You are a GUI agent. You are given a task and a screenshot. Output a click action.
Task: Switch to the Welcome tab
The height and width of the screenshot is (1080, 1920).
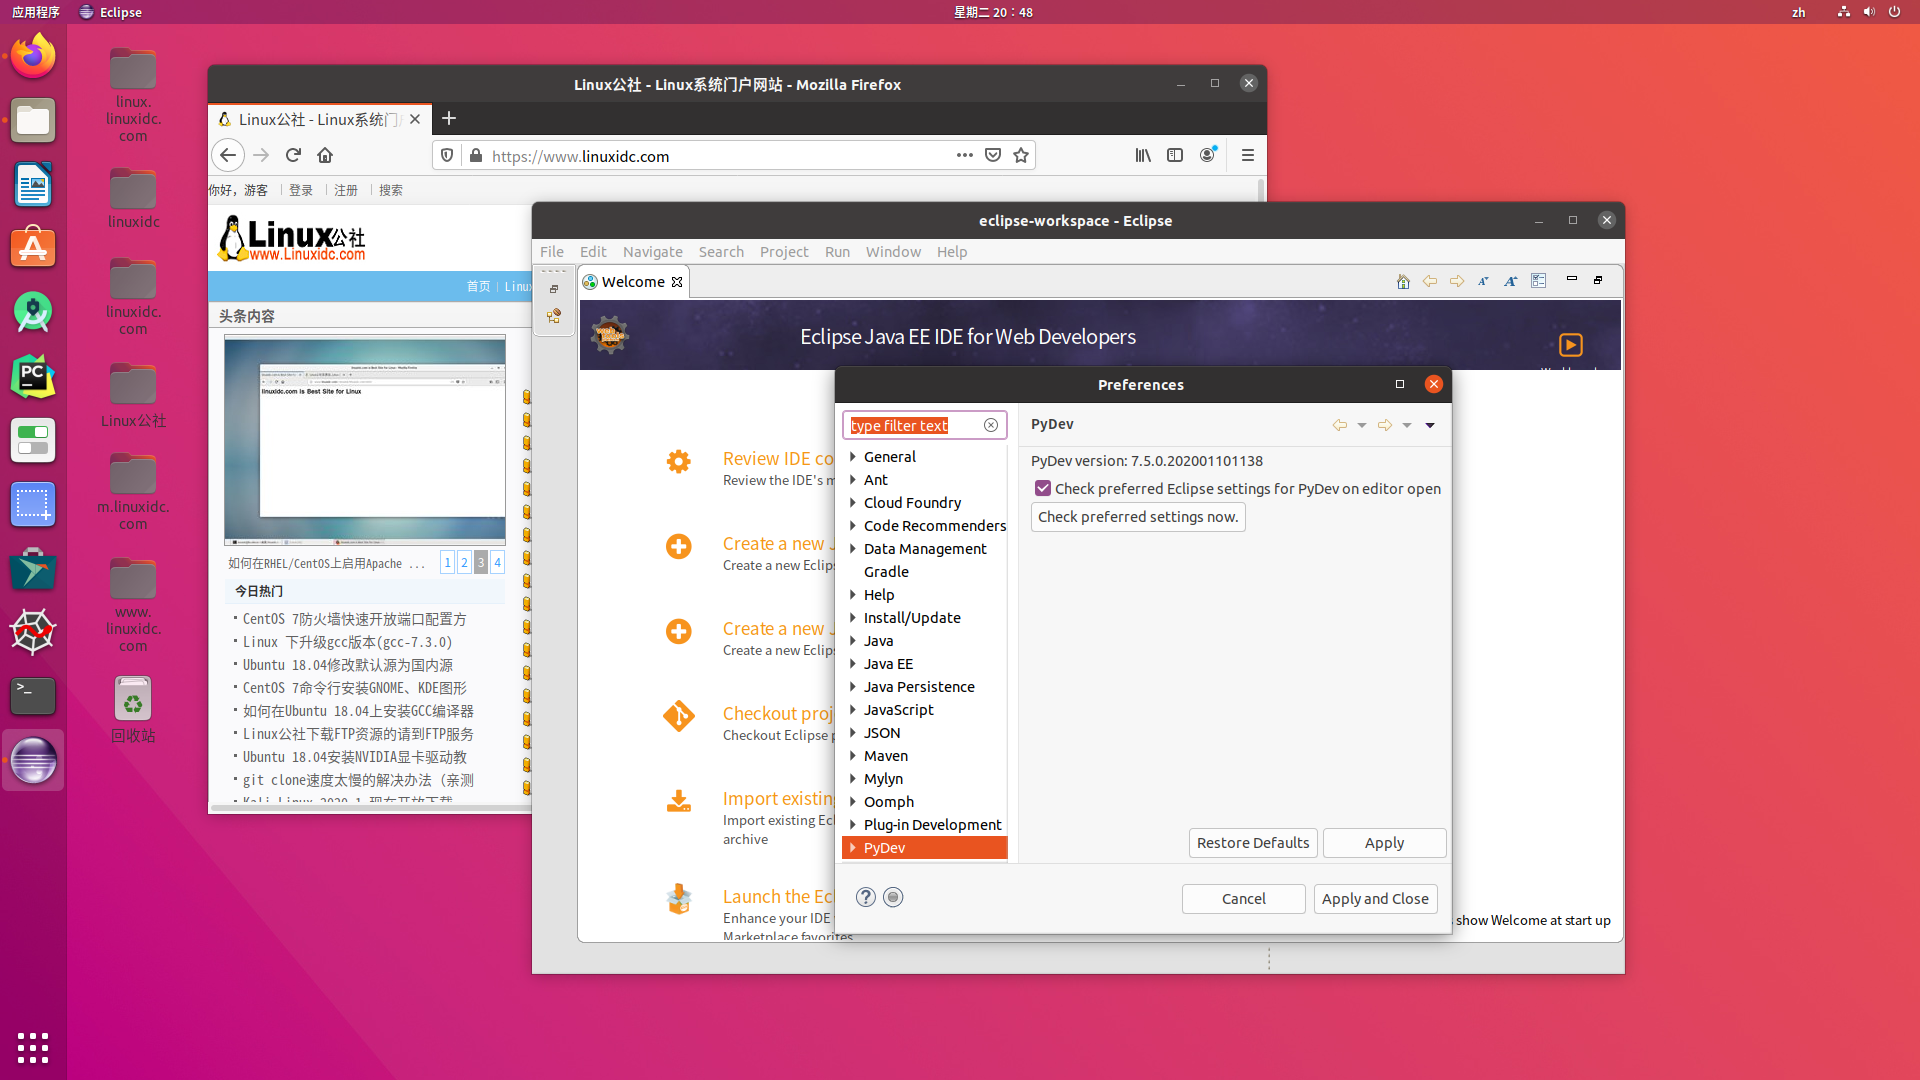click(633, 281)
